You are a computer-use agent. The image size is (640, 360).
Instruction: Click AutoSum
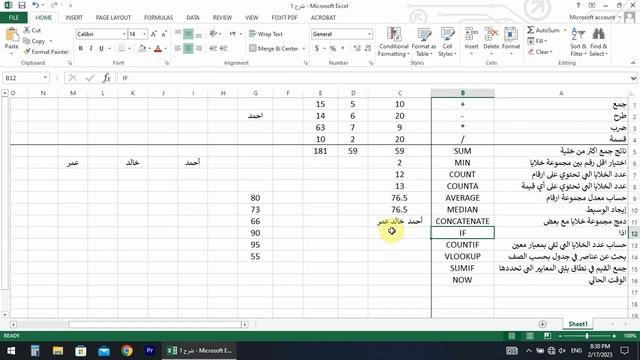click(543, 30)
